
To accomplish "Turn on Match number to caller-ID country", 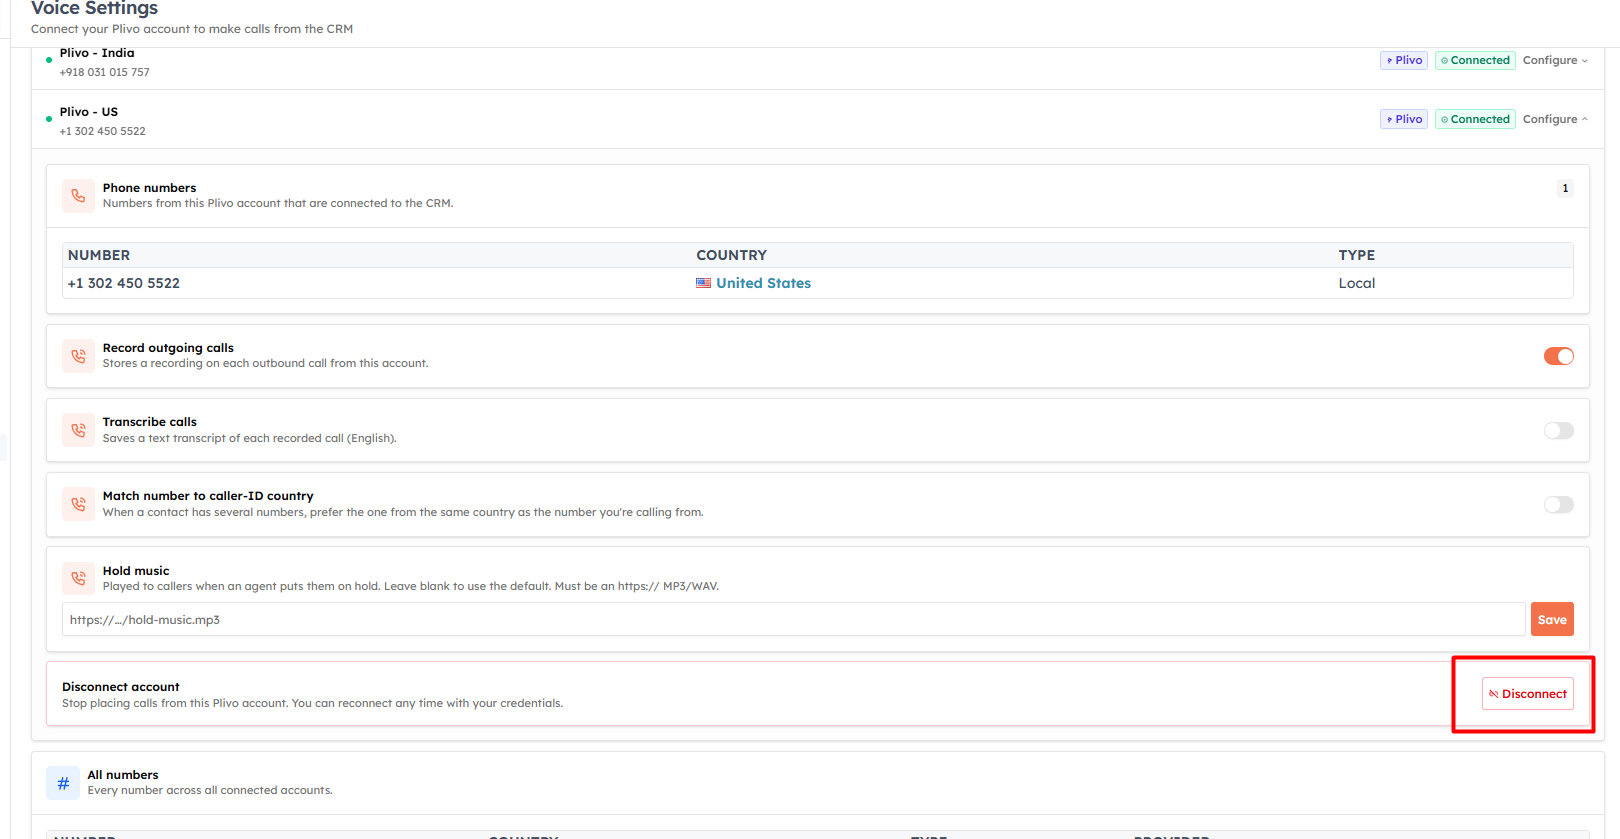I will 1558,504.
